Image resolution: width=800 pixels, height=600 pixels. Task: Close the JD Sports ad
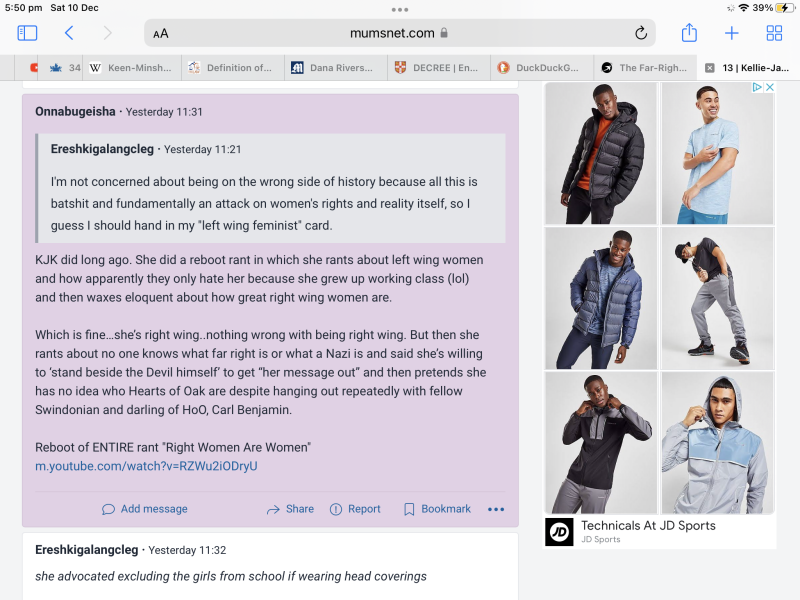coord(769,88)
